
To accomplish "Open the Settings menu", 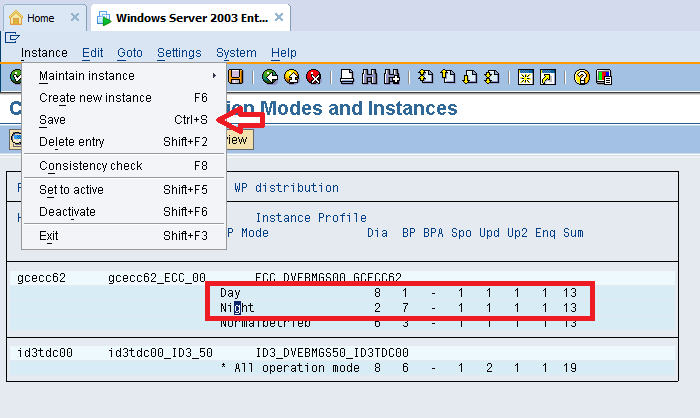I will [x=179, y=53].
